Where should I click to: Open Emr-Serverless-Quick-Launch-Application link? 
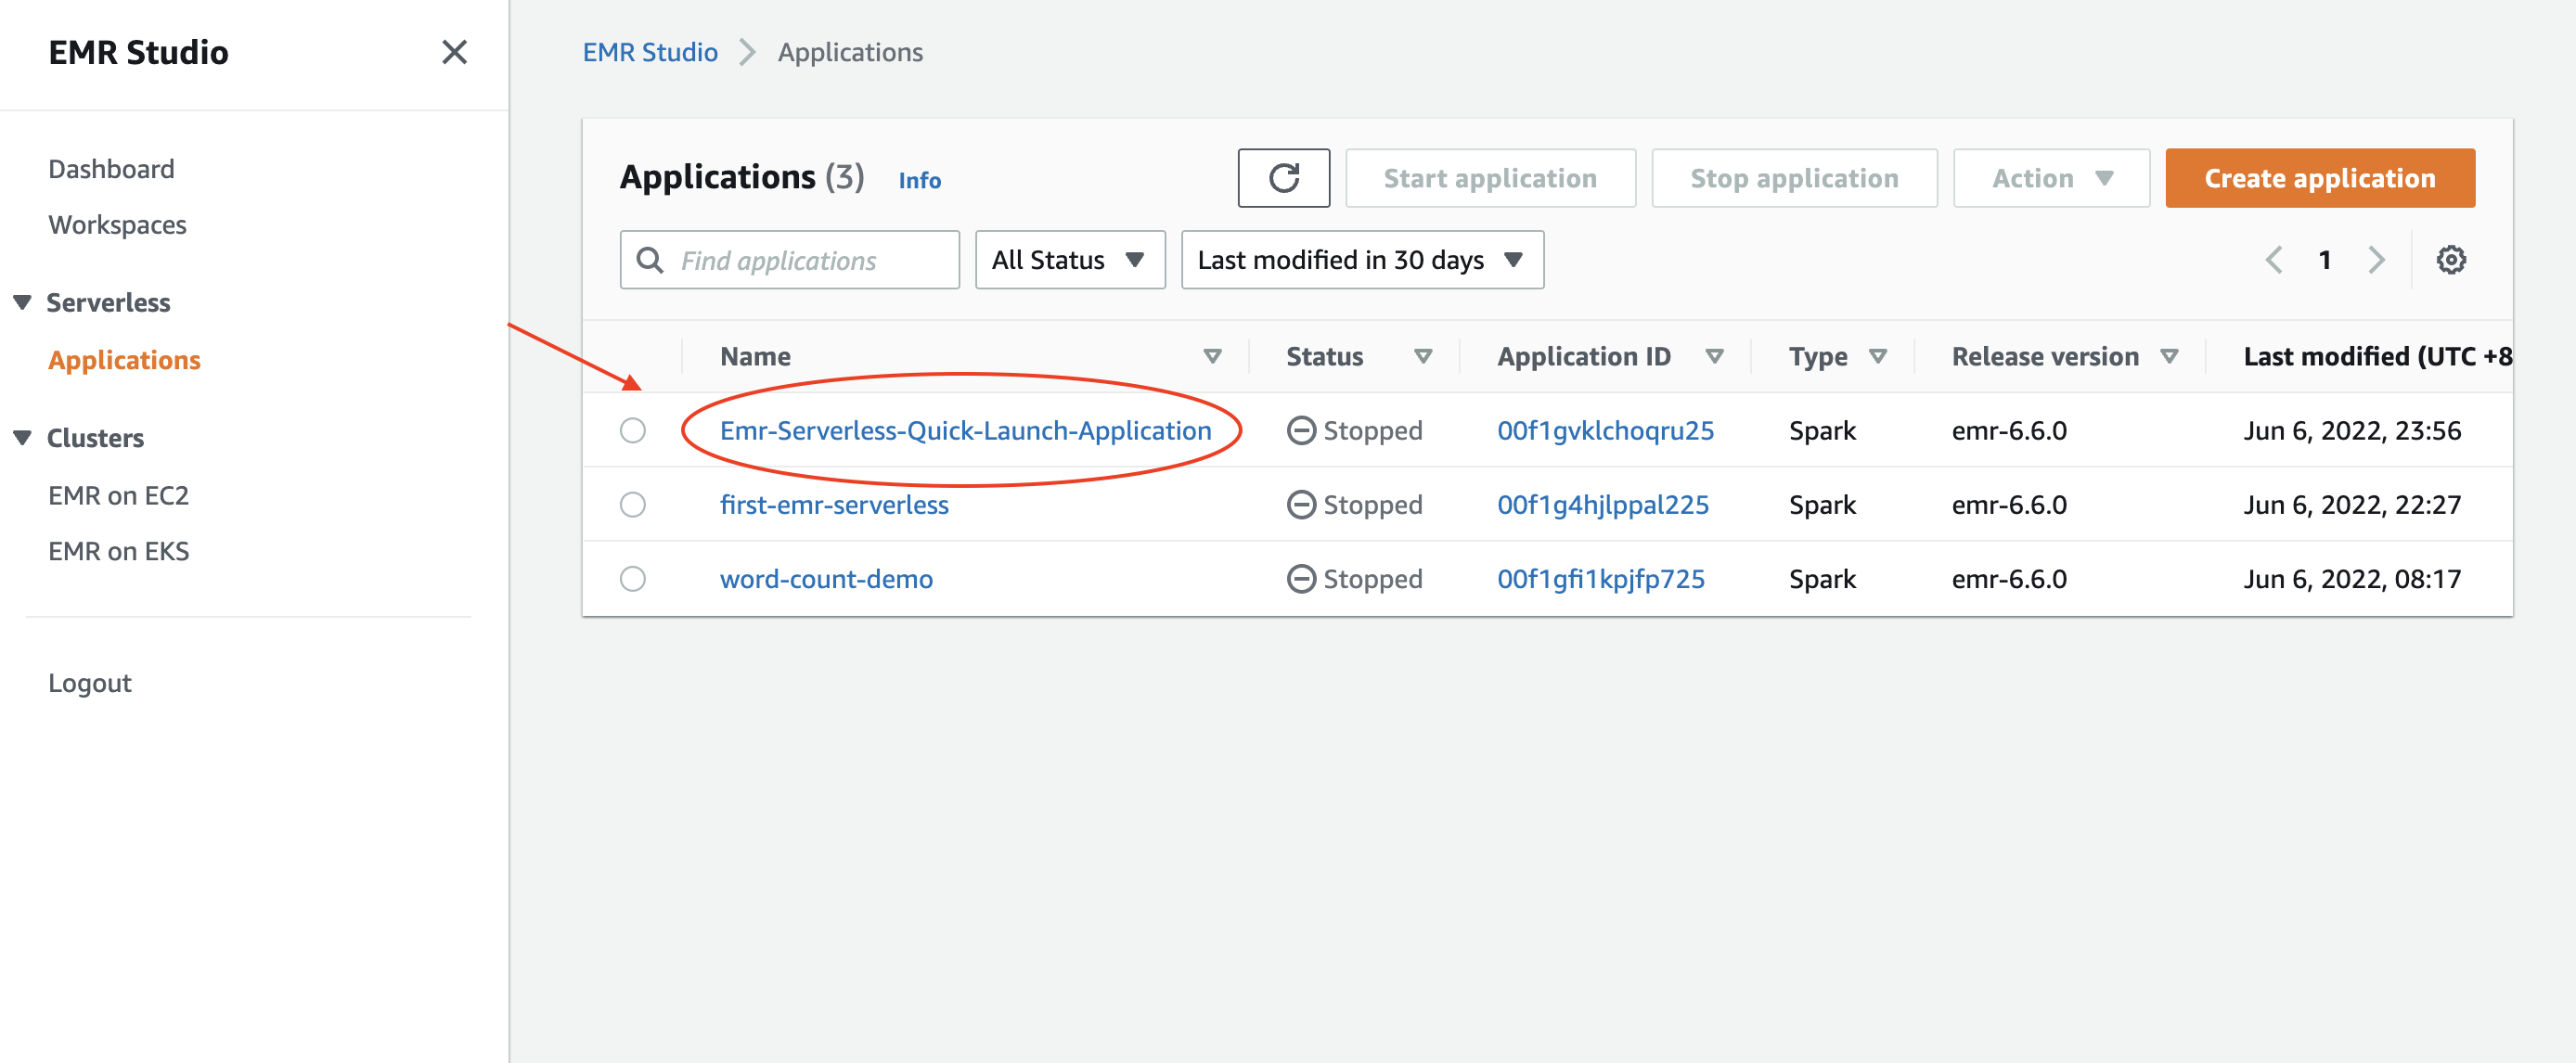pos(964,429)
